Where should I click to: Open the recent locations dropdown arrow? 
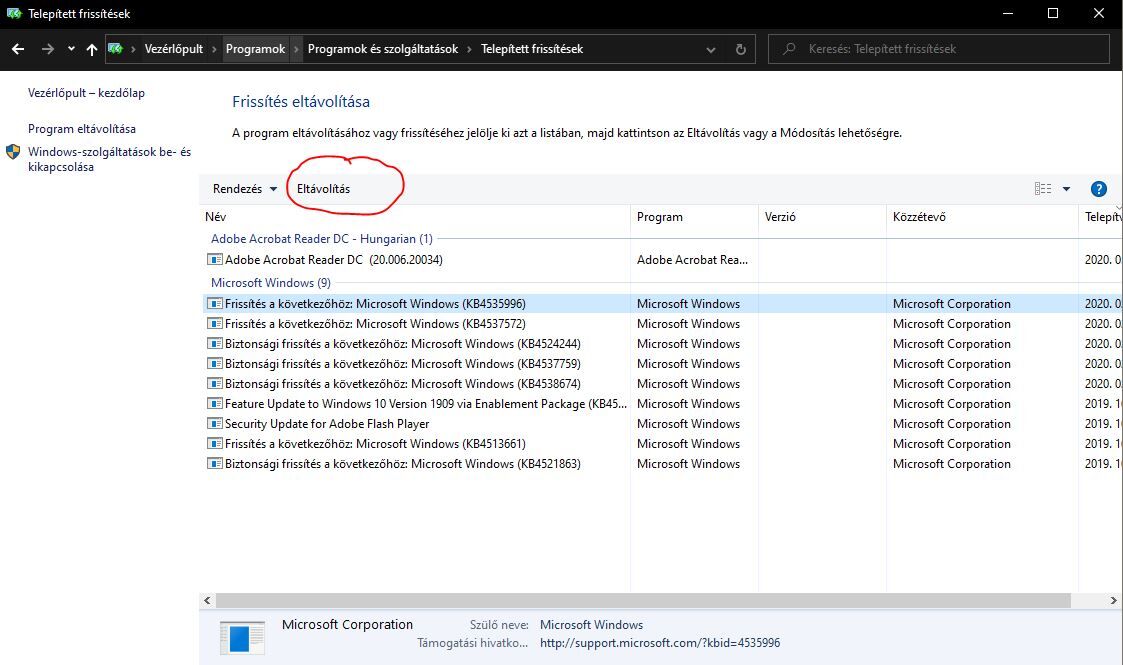pyautogui.click(x=71, y=49)
